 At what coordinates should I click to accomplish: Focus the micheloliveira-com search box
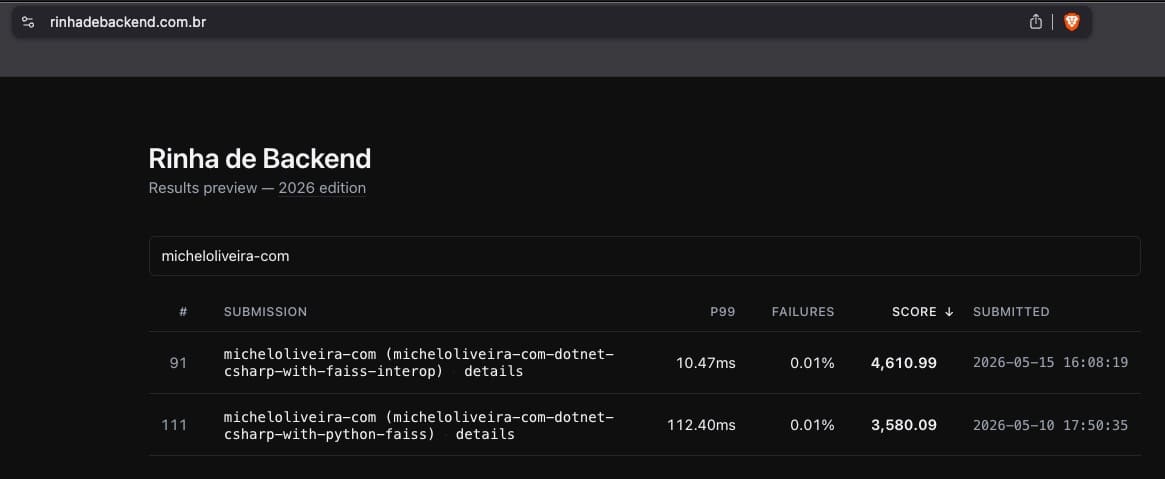coord(644,256)
